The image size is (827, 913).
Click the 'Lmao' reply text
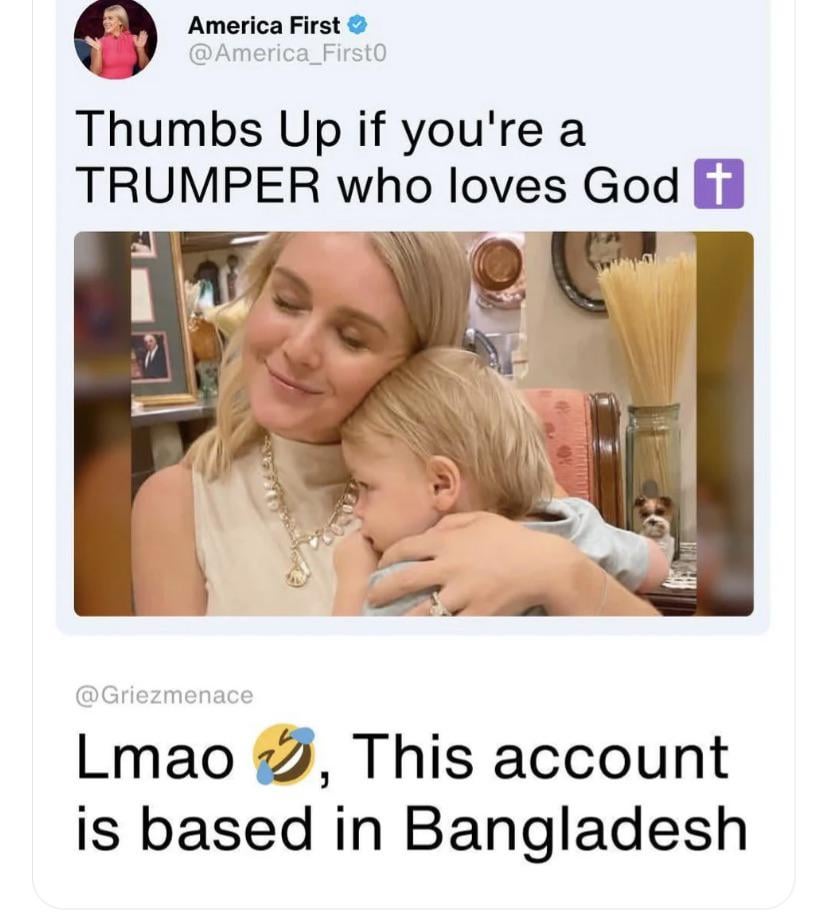pos(154,756)
